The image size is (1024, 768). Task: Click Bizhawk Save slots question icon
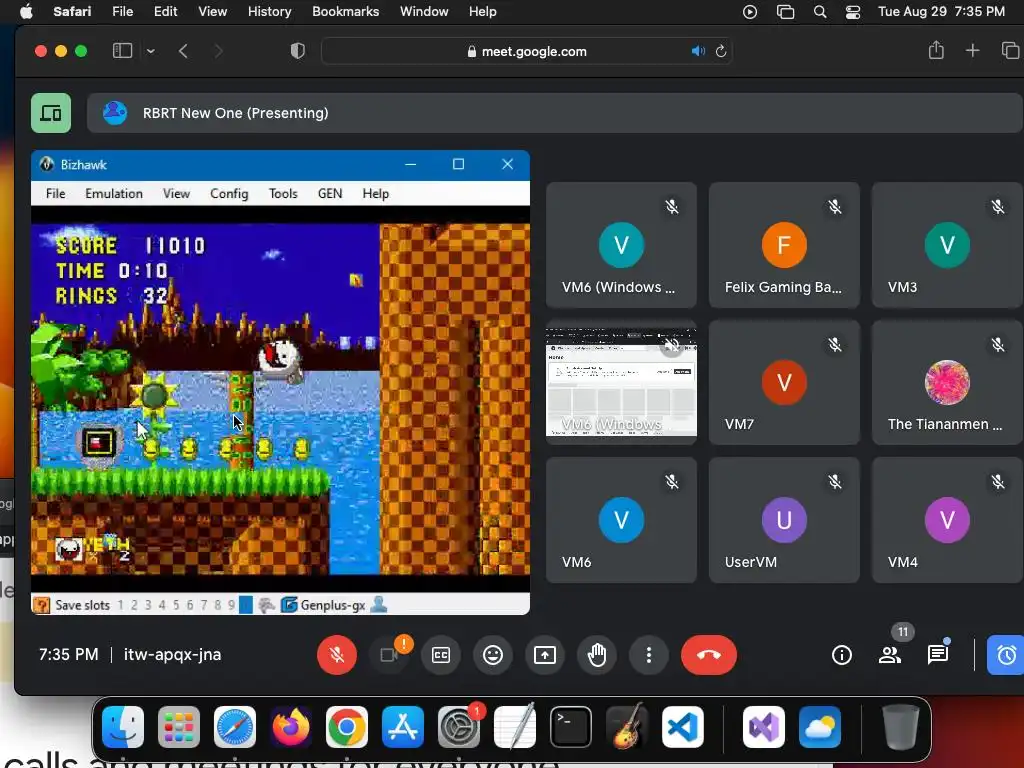(x=42, y=605)
